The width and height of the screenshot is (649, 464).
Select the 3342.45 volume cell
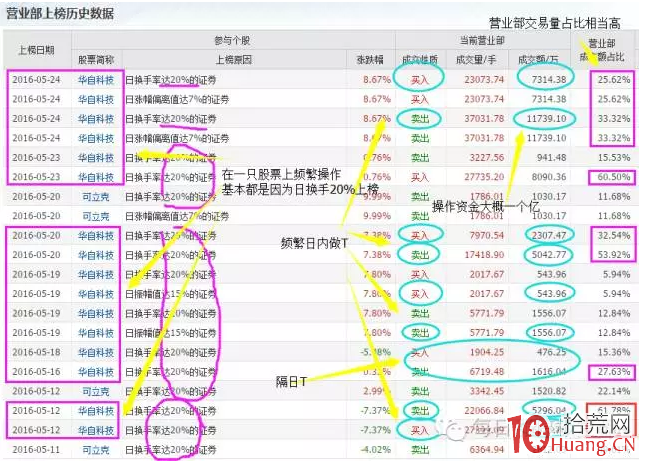tap(486, 391)
